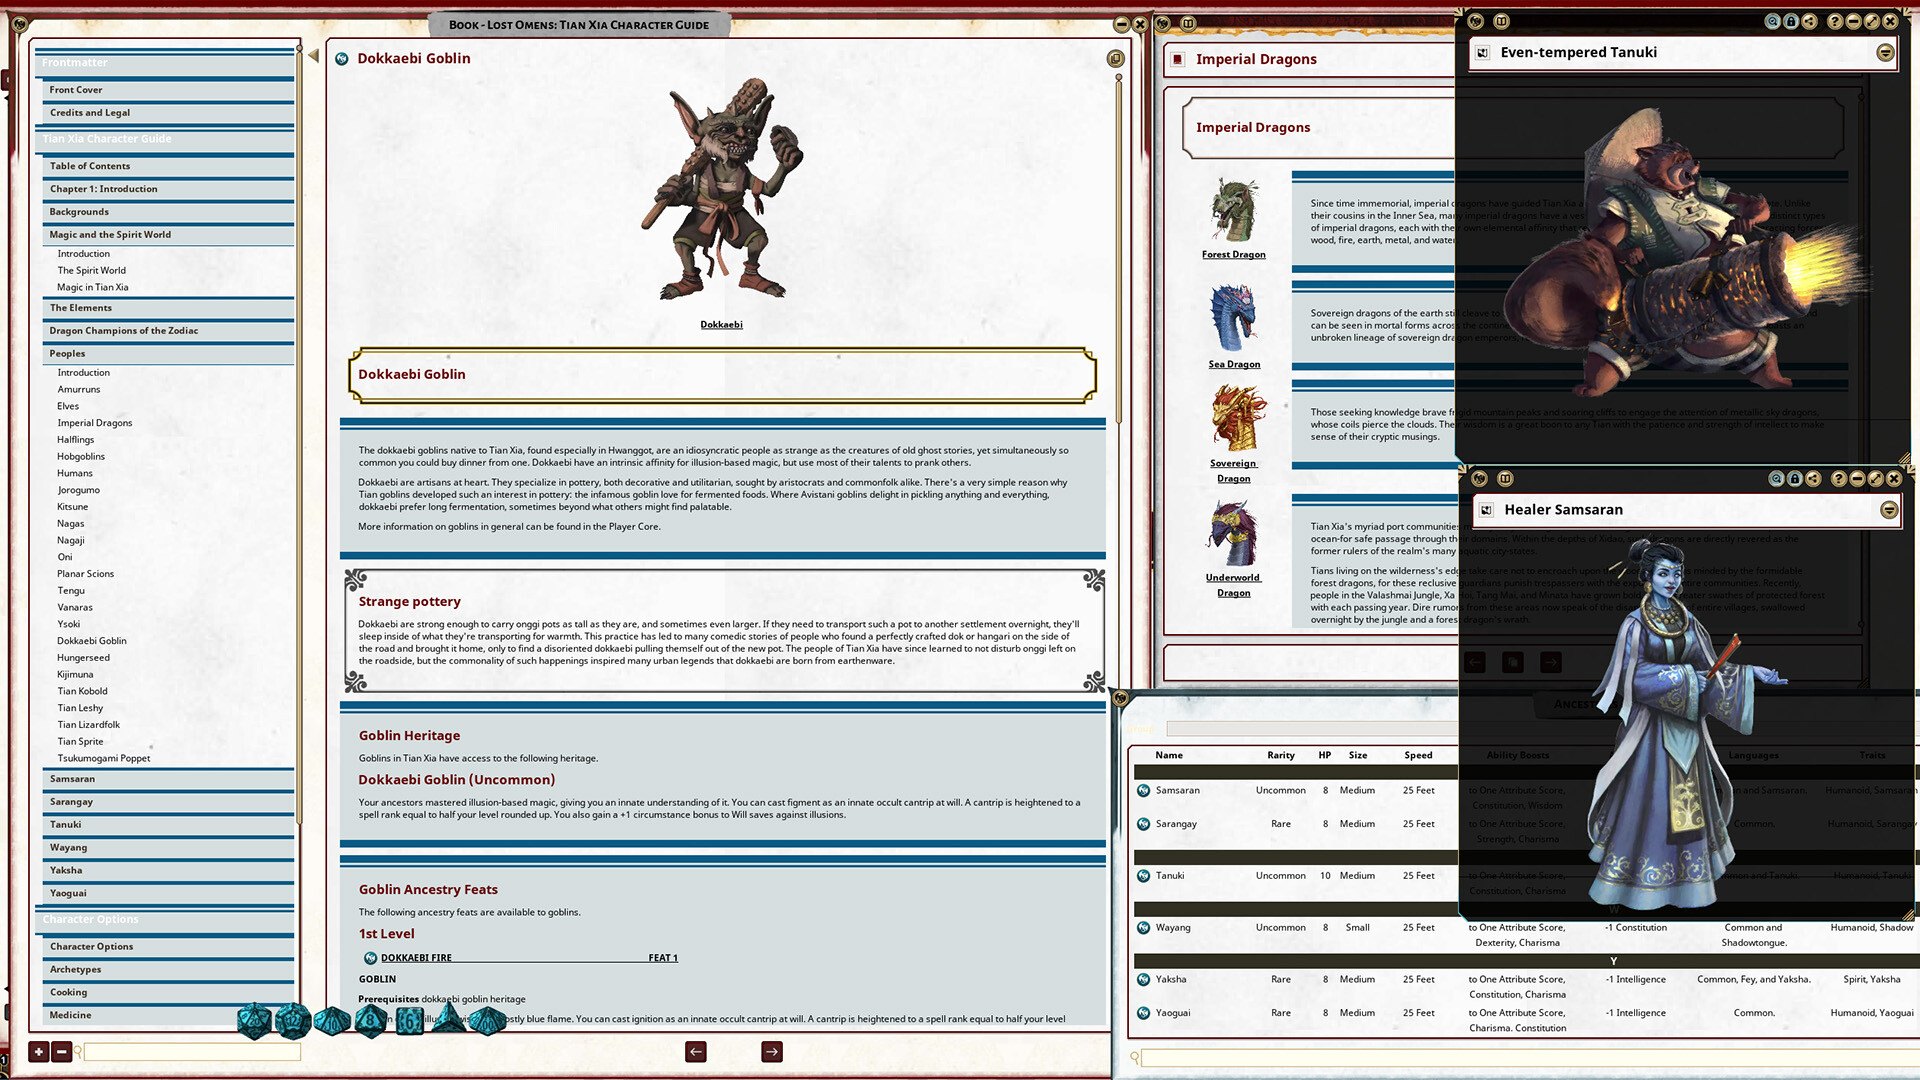Open help for the Healer Samsaran window

(1839, 478)
